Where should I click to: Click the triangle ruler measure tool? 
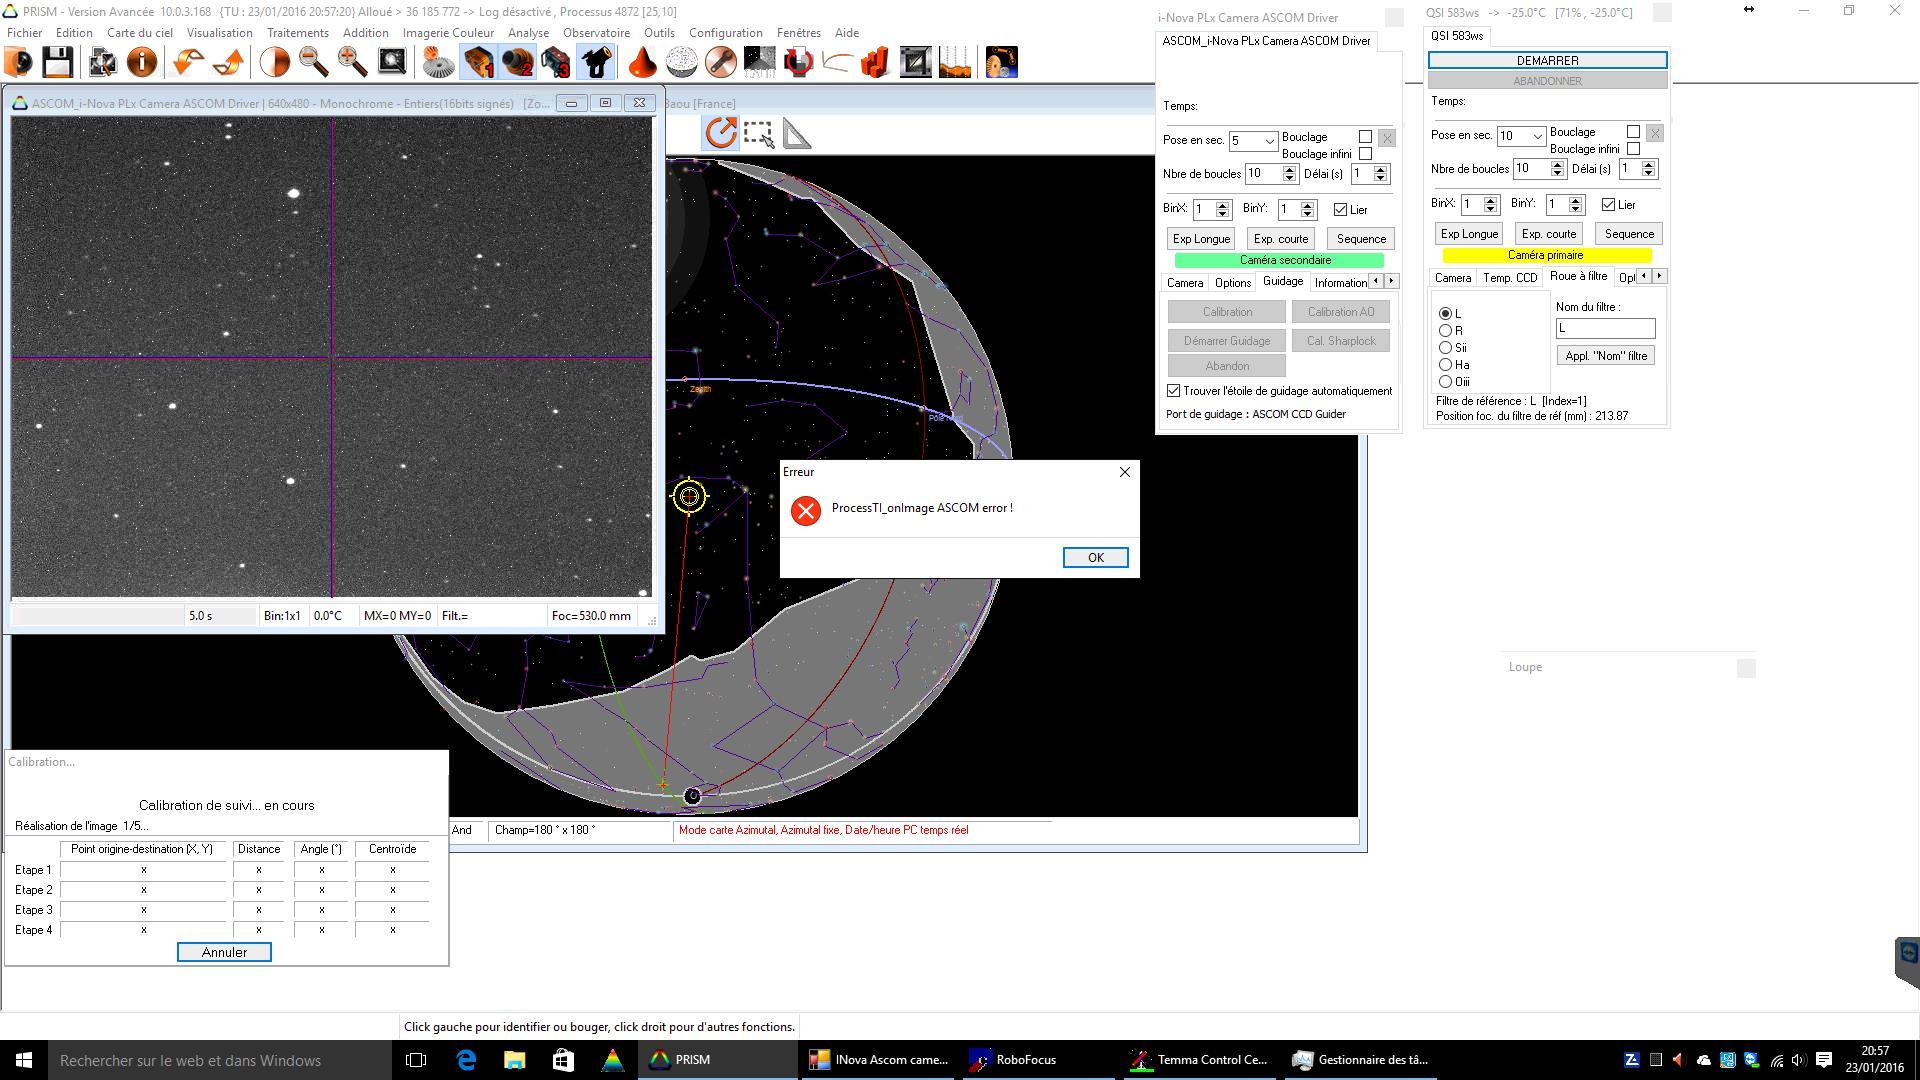[796, 133]
